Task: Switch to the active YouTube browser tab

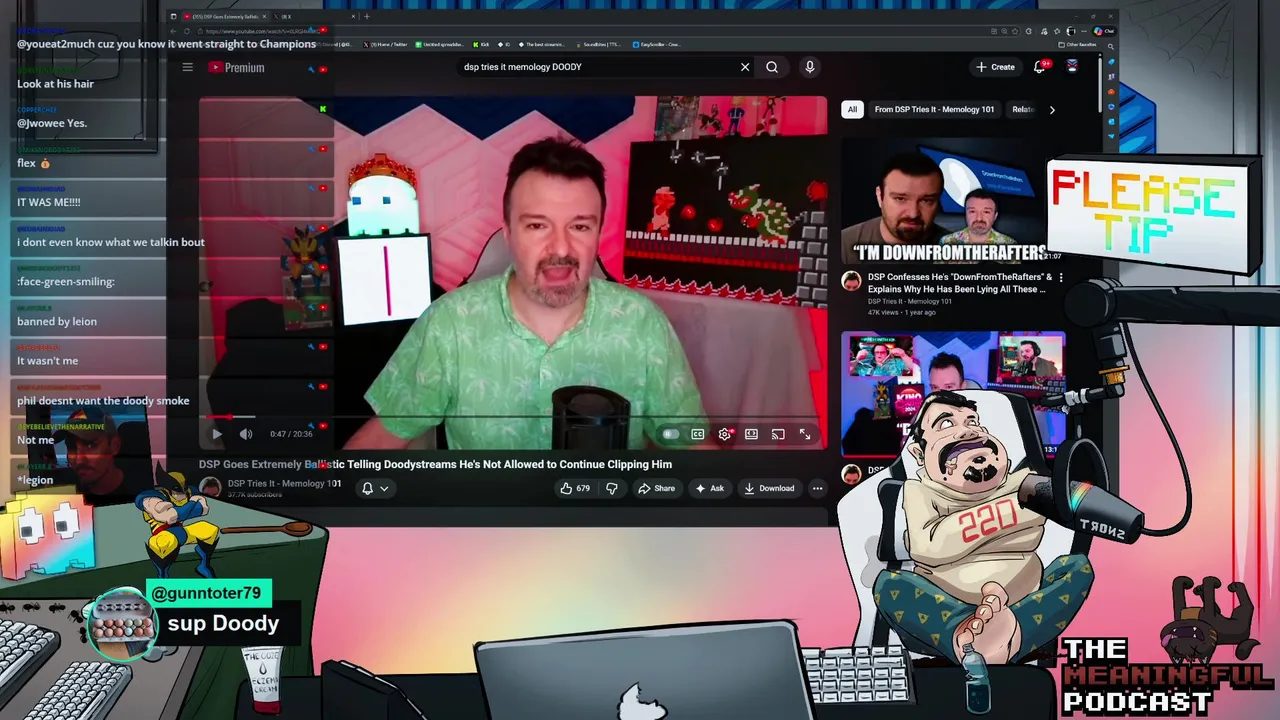Action: (x=225, y=16)
